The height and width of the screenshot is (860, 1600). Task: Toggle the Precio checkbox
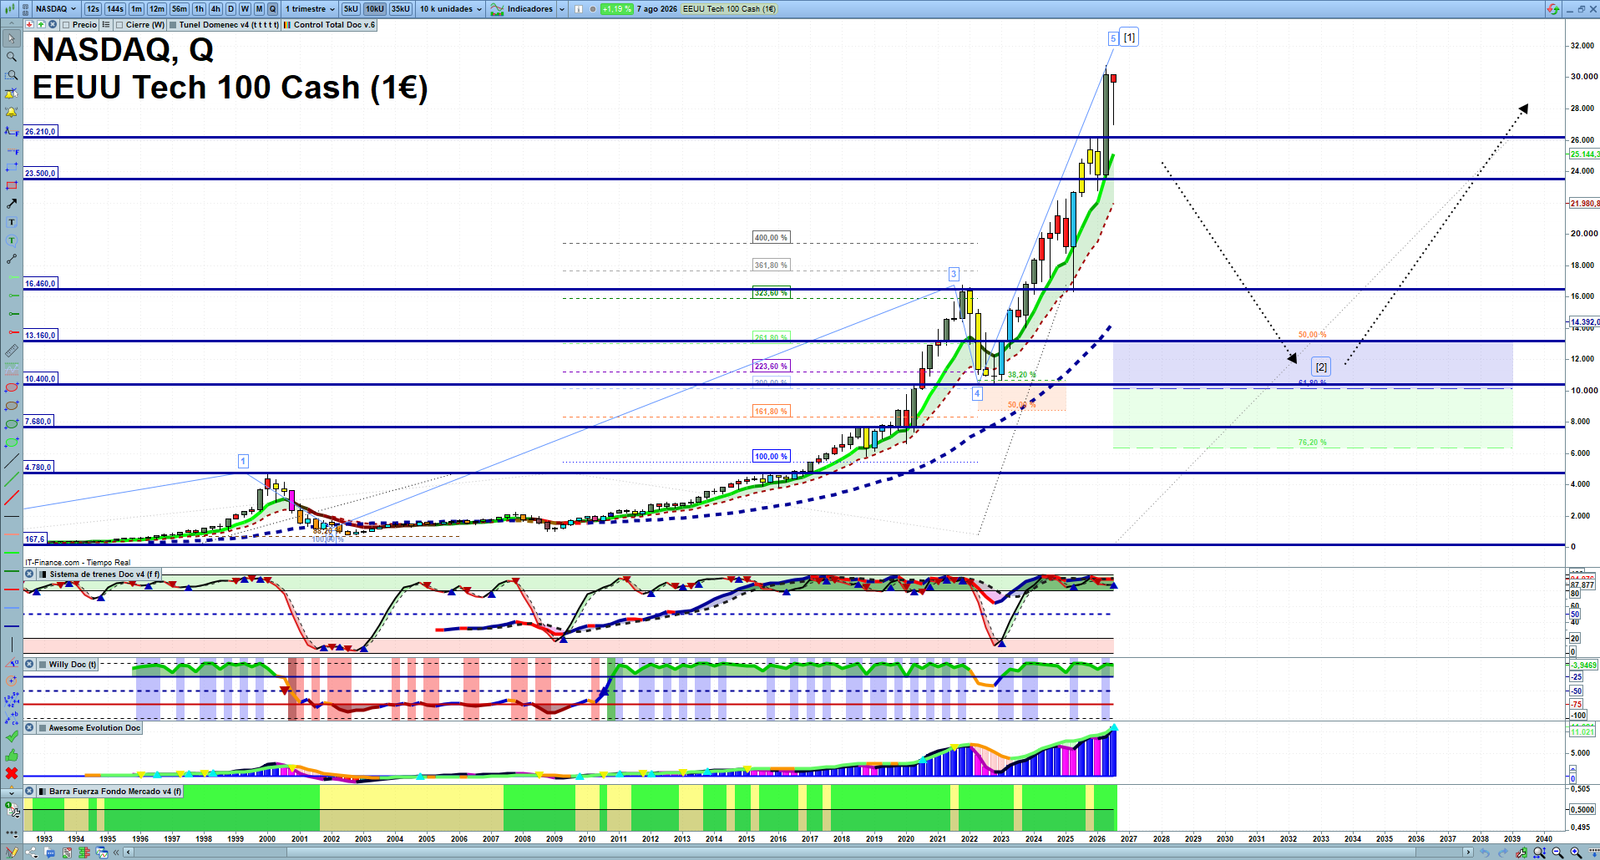(x=66, y=24)
